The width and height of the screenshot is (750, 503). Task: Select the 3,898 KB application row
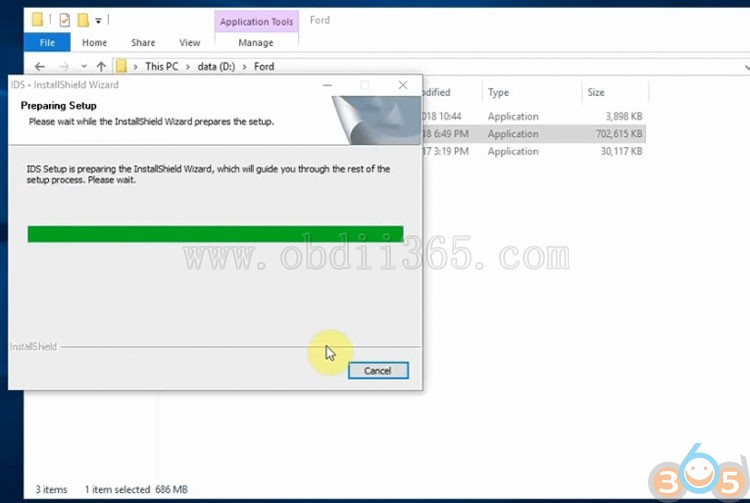pyautogui.click(x=533, y=116)
